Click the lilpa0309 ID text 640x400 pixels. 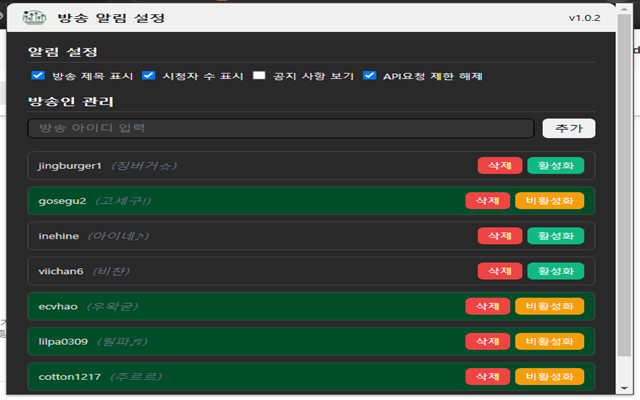click(x=63, y=342)
